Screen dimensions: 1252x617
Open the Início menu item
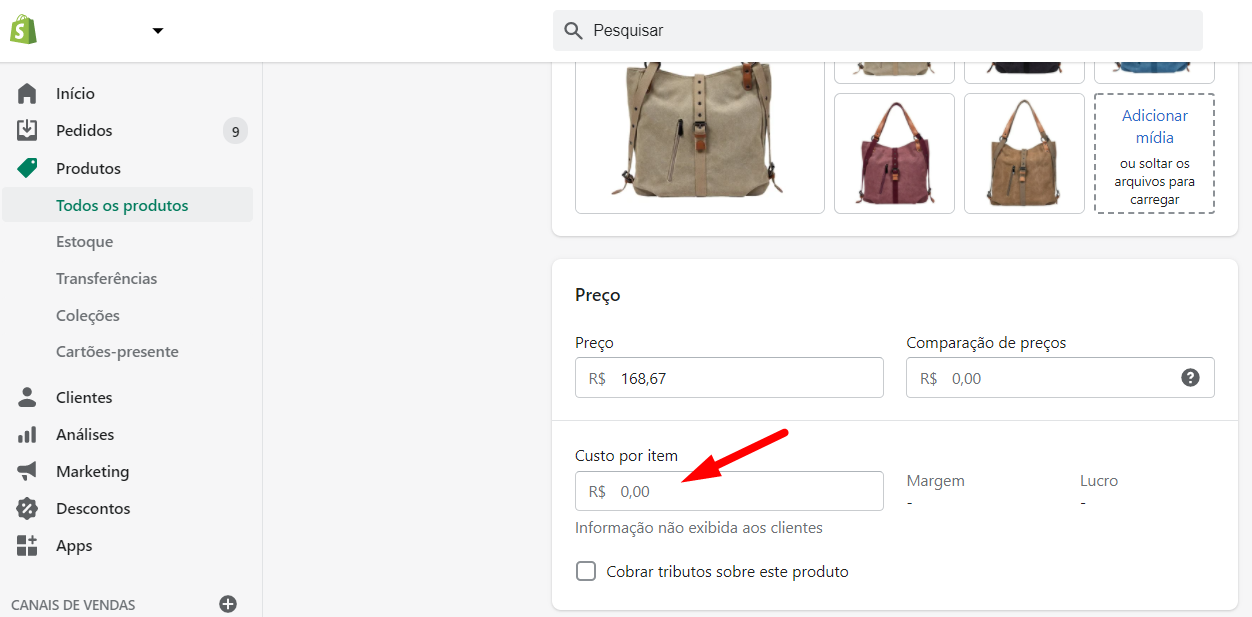tap(76, 94)
